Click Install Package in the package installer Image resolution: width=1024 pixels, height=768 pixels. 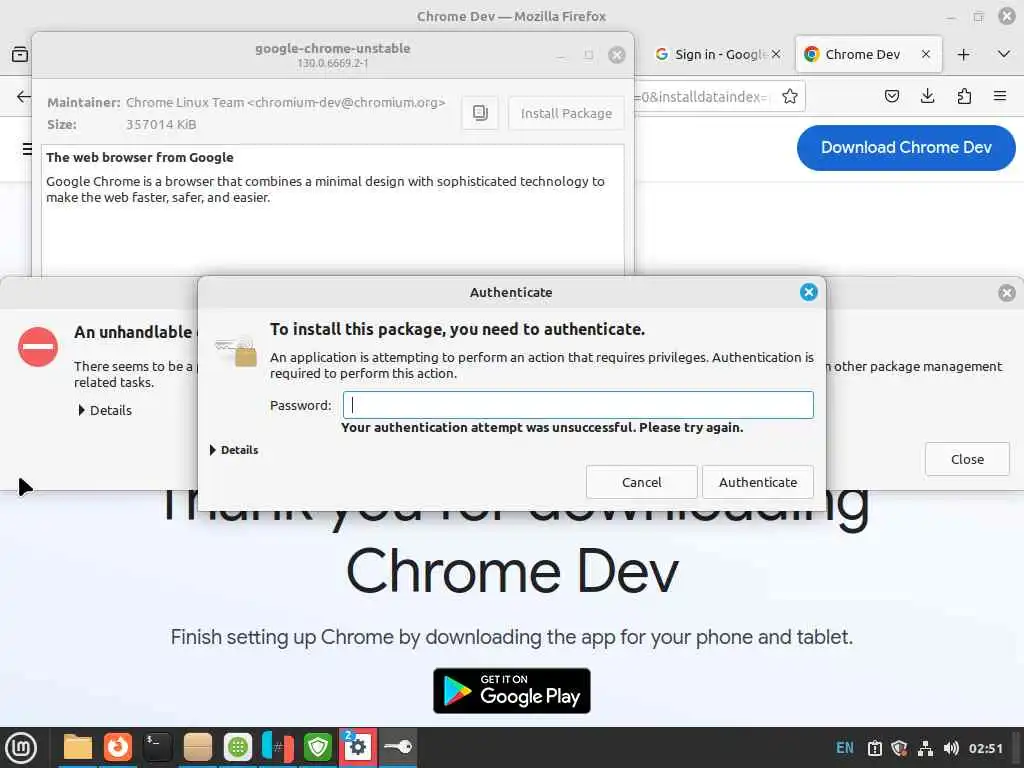[566, 113]
